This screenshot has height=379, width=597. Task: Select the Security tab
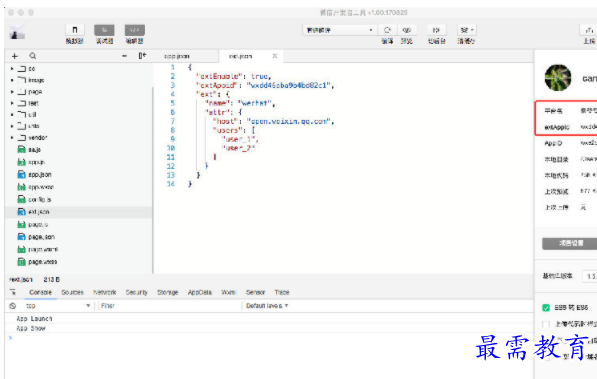click(136, 292)
